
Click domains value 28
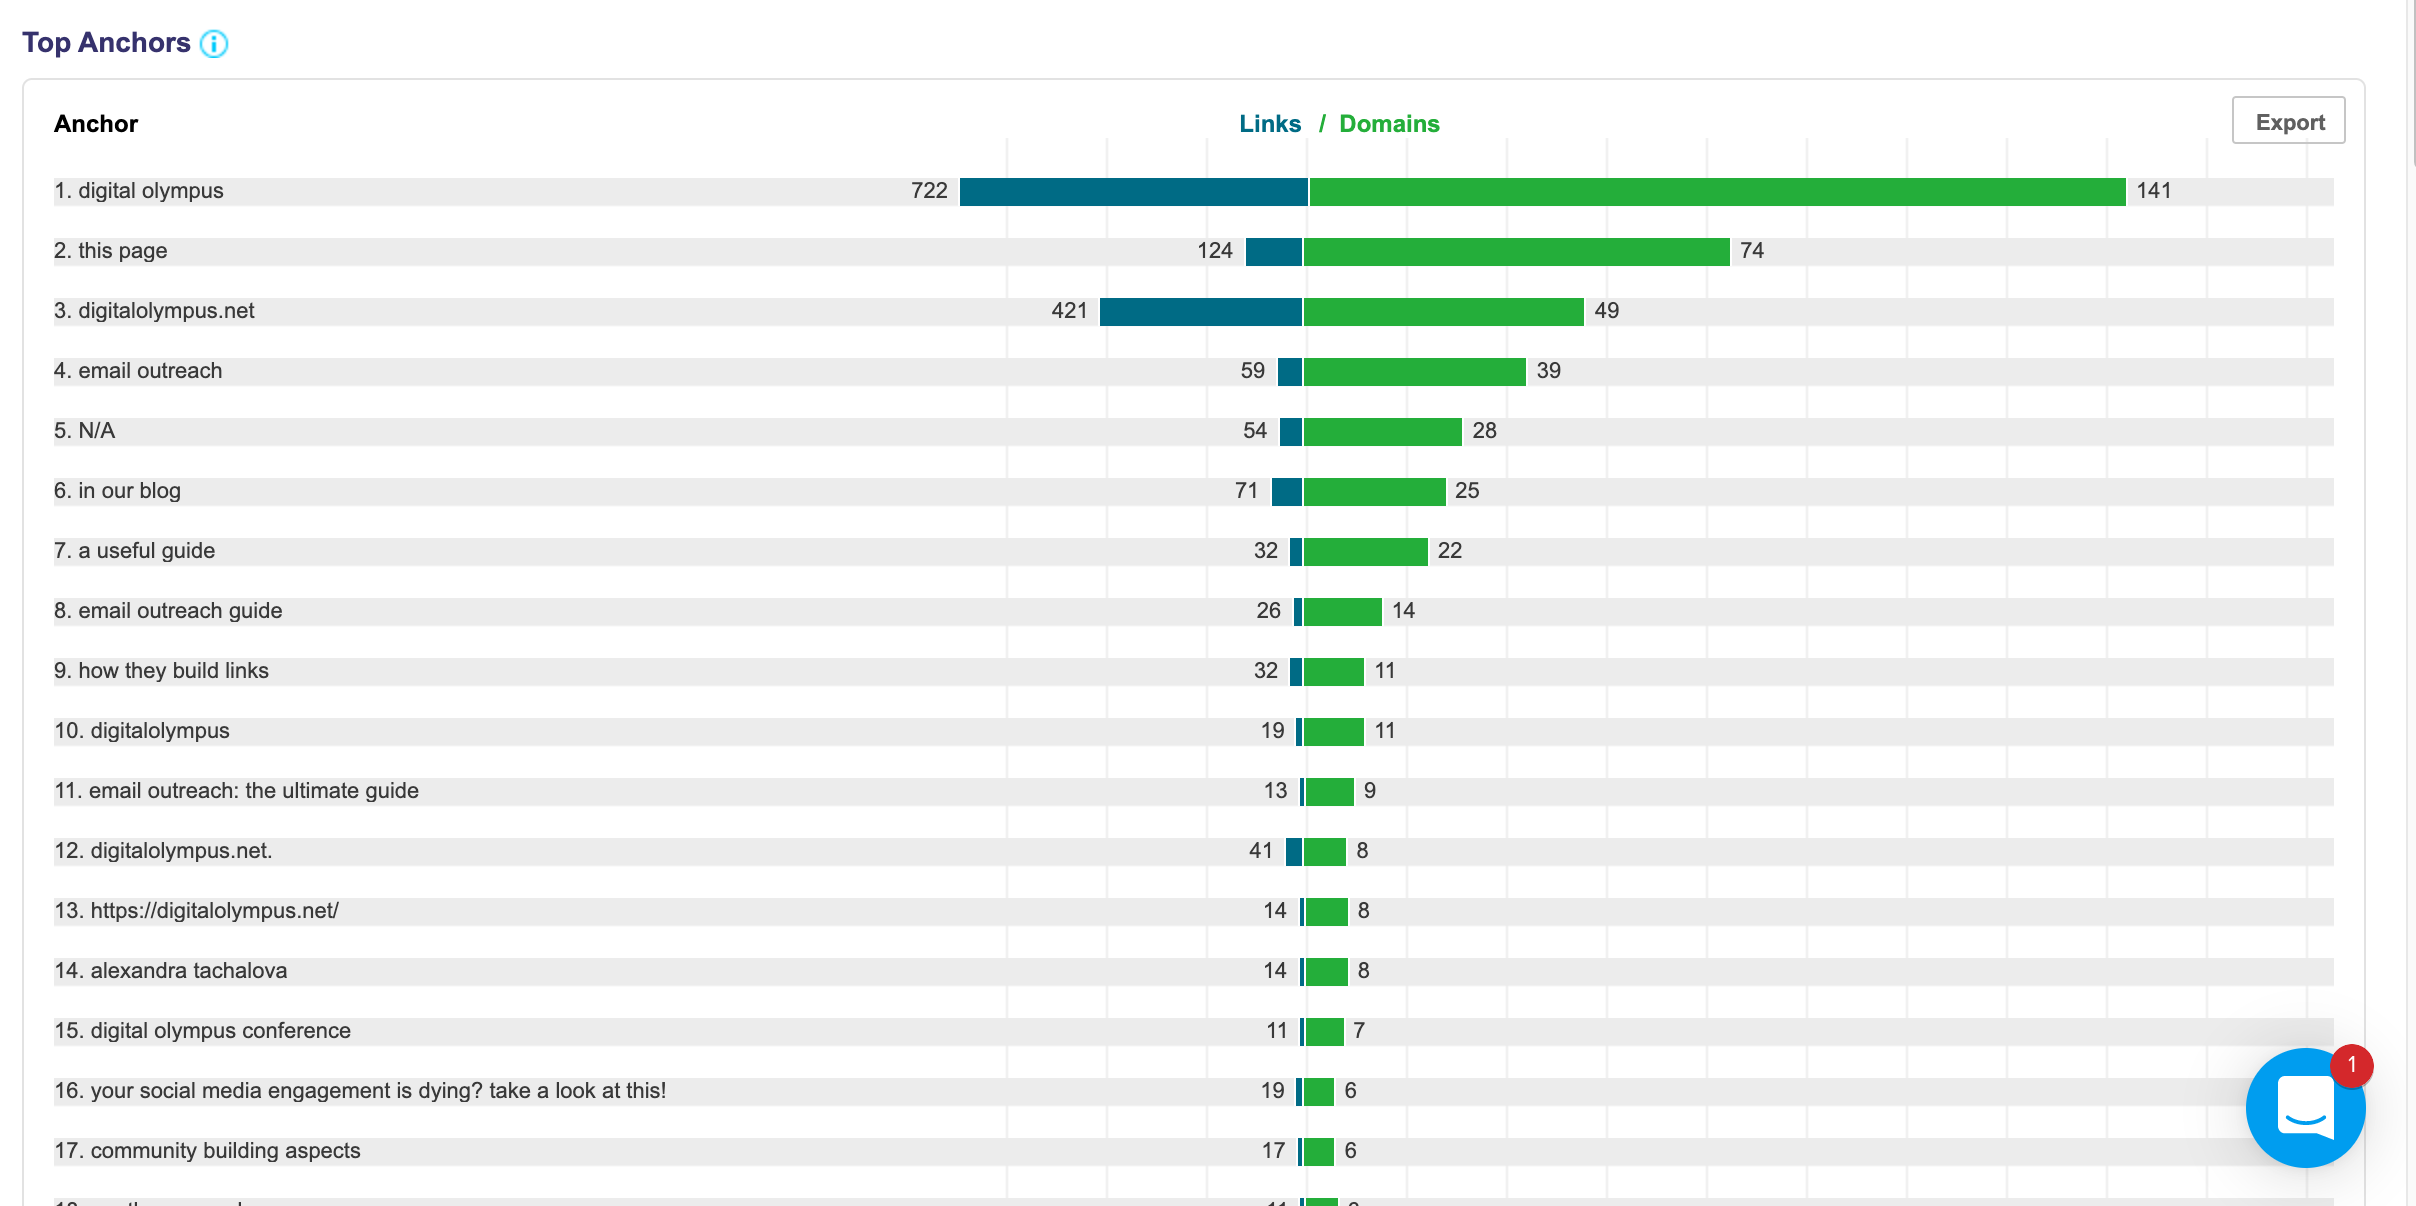[x=1485, y=431]
